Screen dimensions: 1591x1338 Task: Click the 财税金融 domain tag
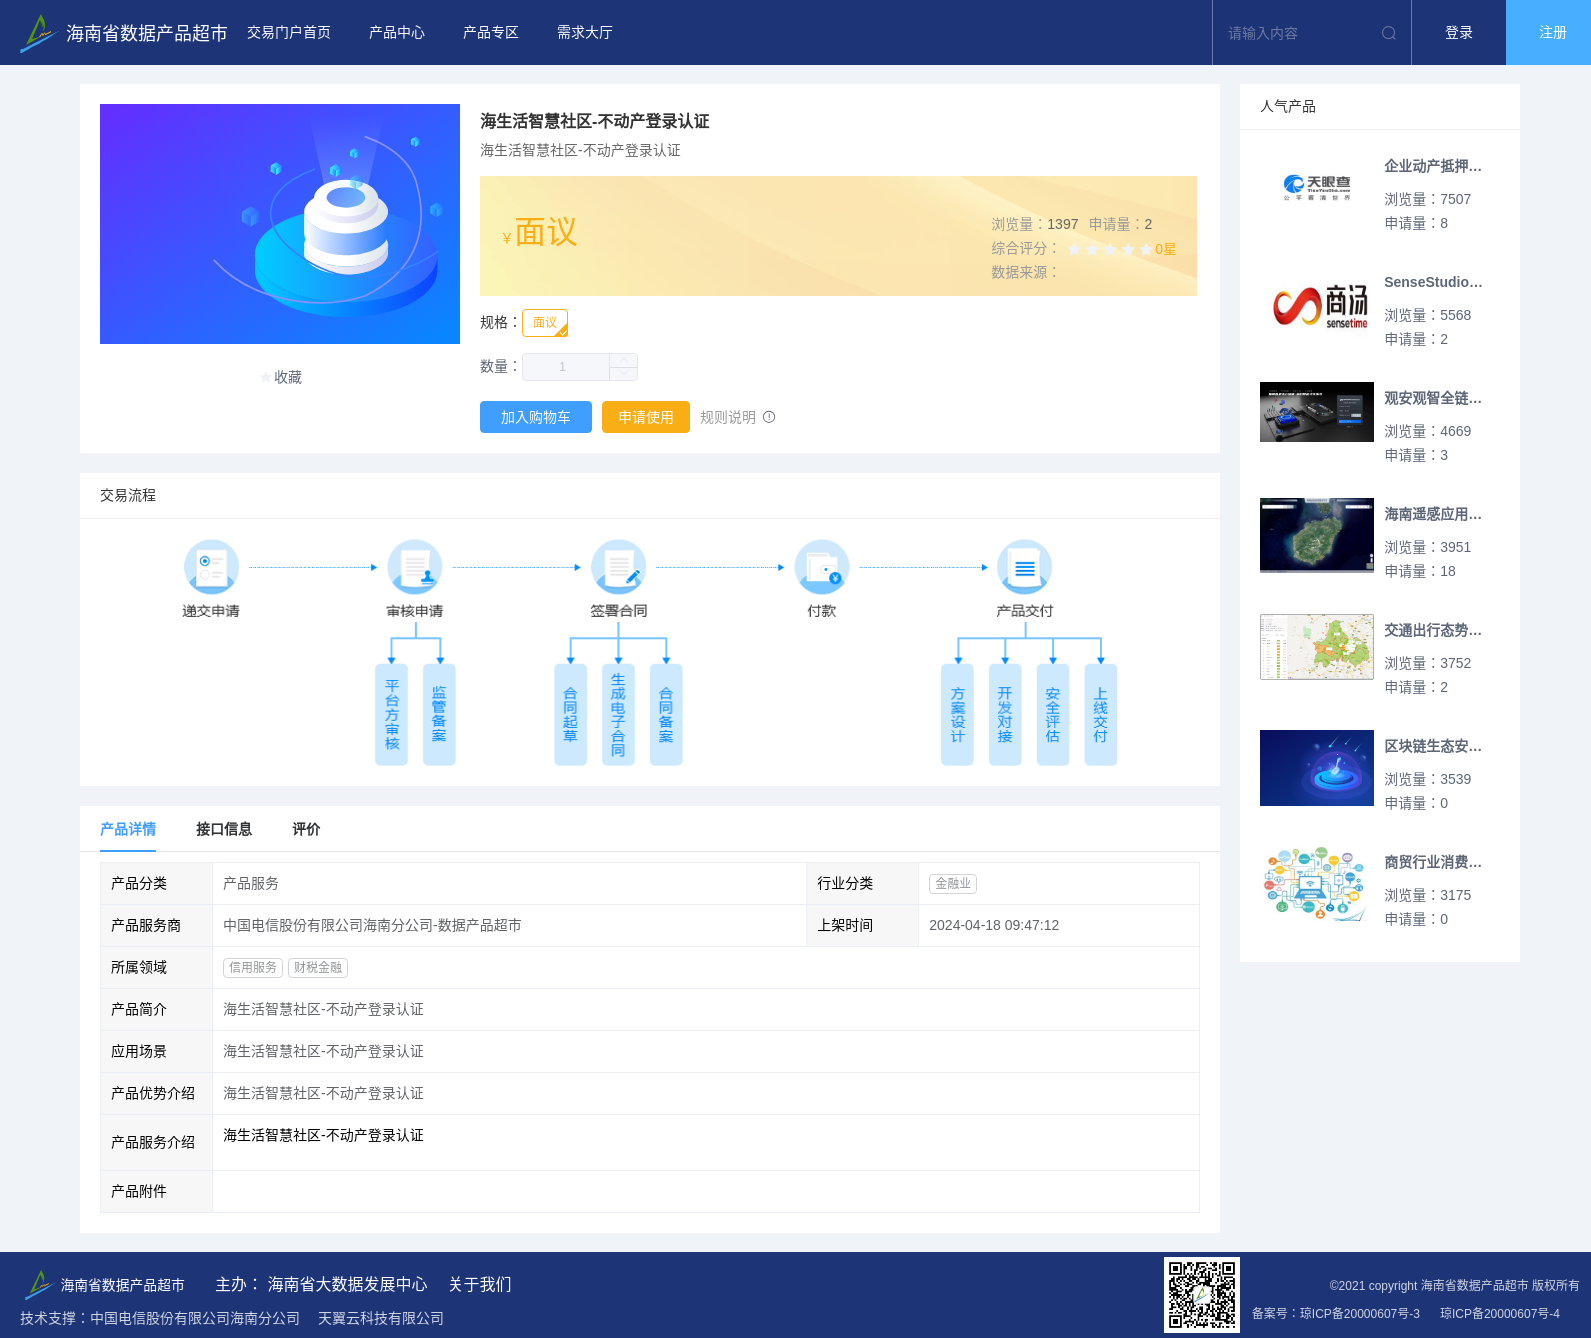(x=318, y=968)
